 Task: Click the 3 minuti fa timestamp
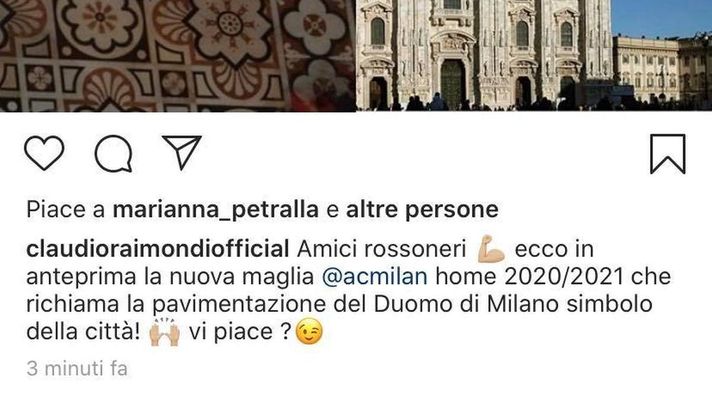(x=77, y=368)
